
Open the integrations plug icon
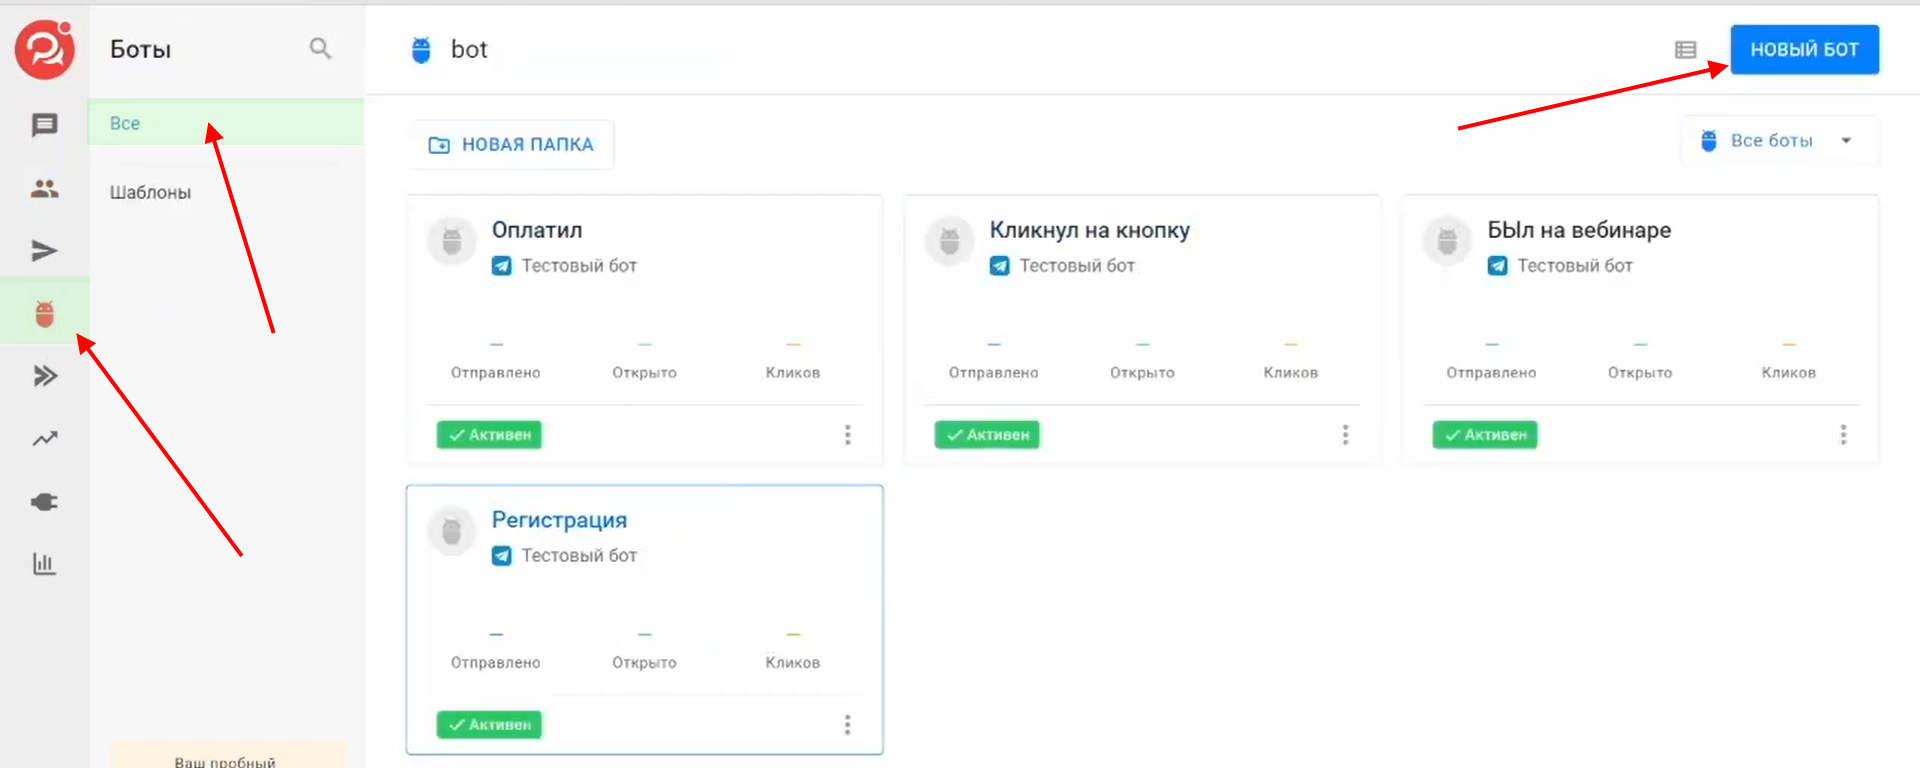click(x=44, y=502)
